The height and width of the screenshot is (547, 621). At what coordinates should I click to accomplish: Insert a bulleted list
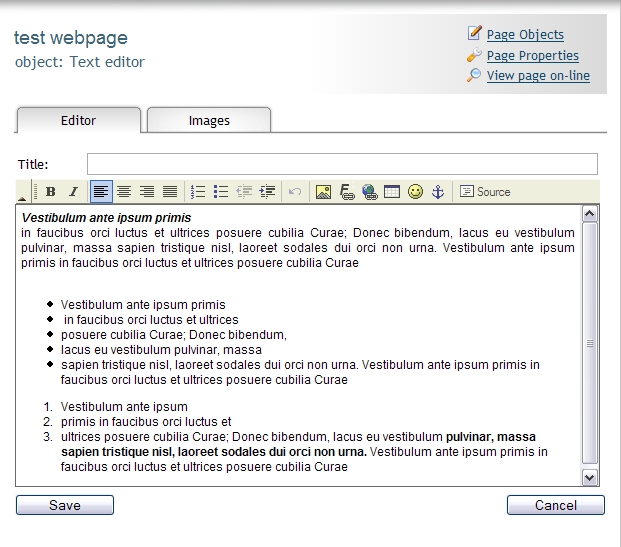point(221,192)
